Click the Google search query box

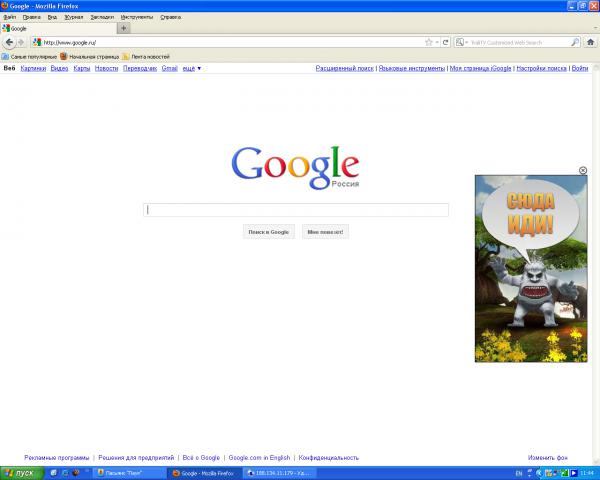point(296,210)
